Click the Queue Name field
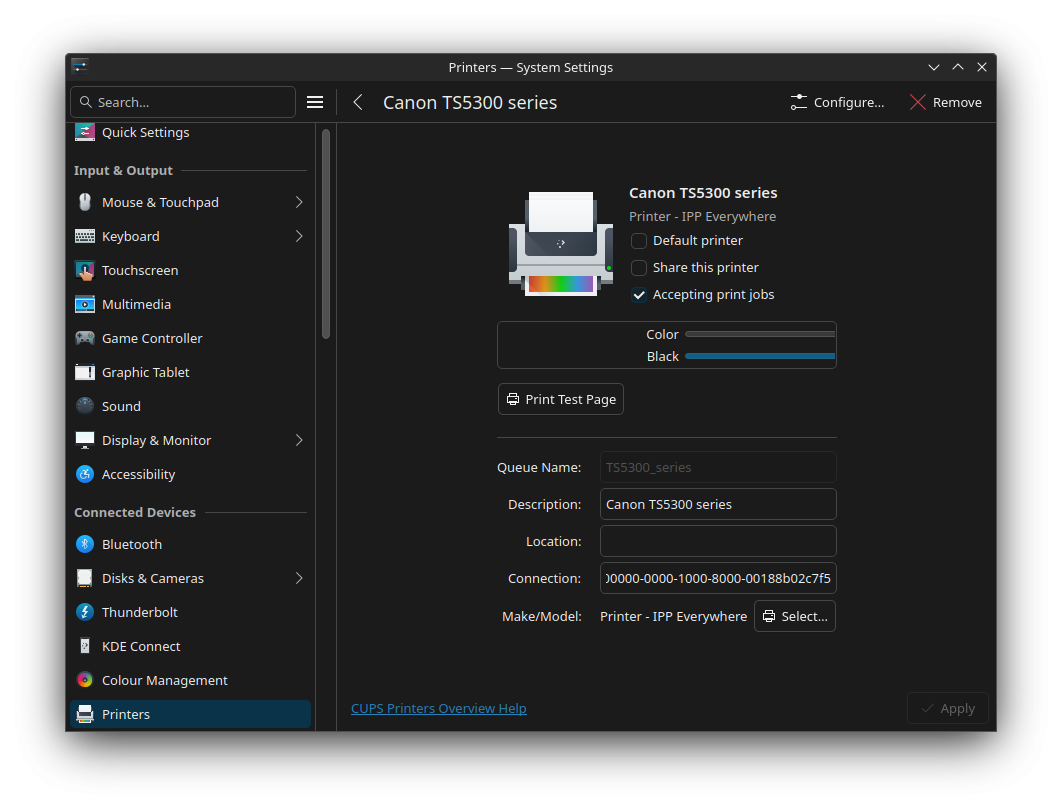This screenshot has height=809, width=1062. click(x=718, y=468)
